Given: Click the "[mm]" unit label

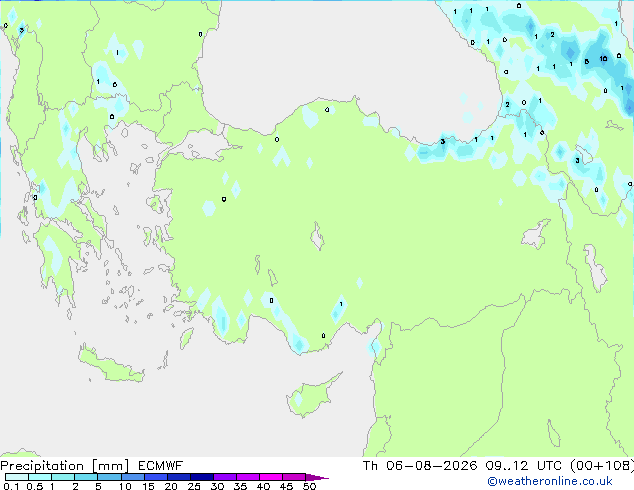Looking at the screenshot, I should (x=110, y=466).
